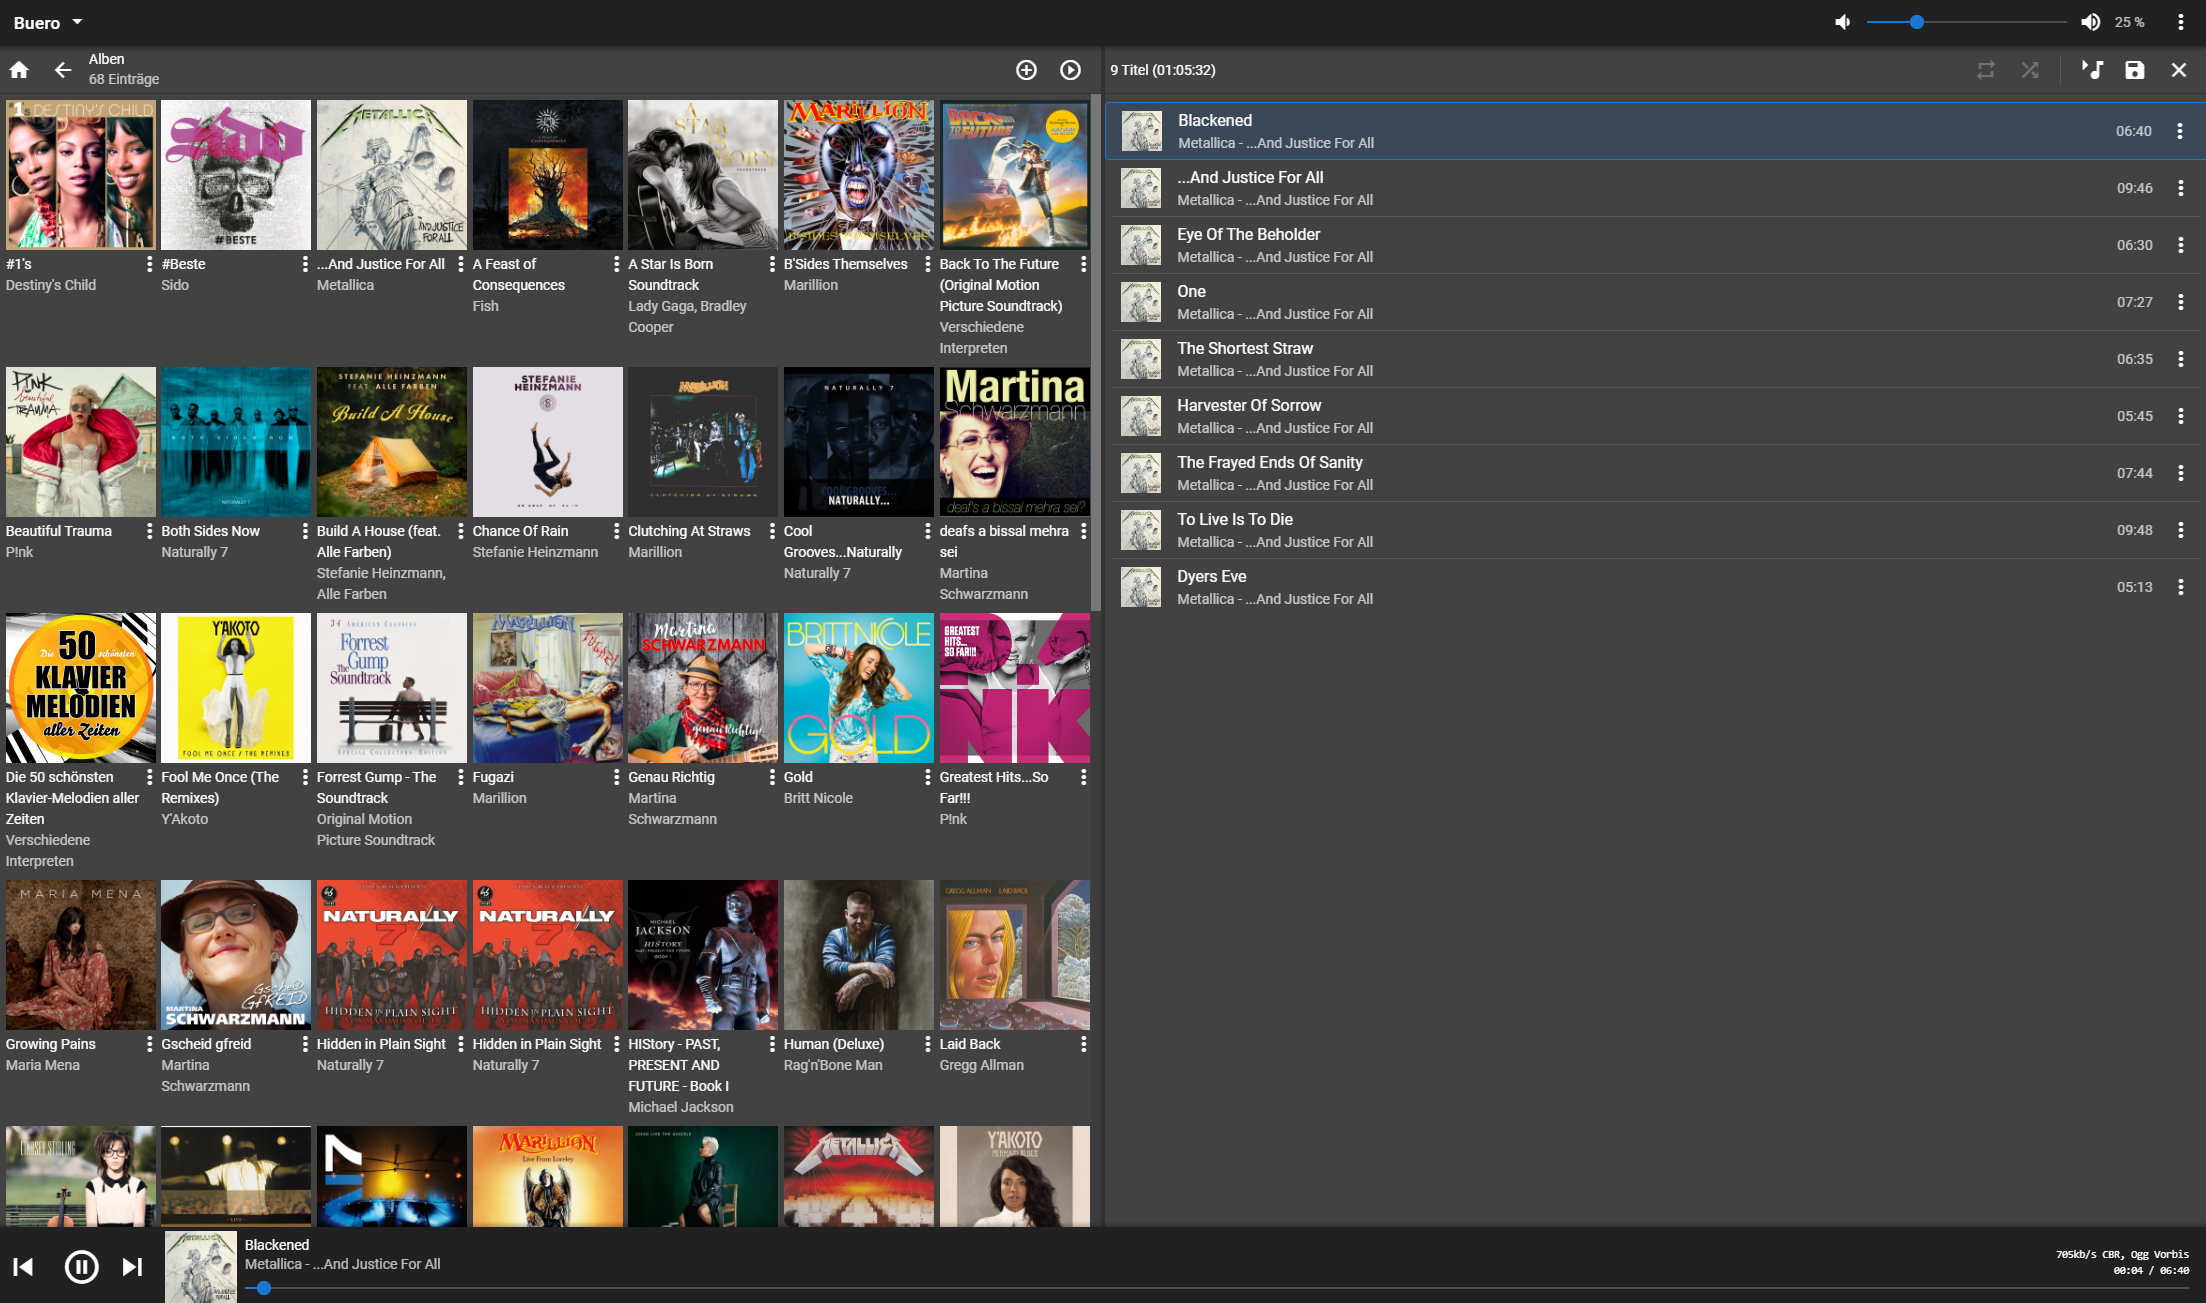2206x1303 pixels.
Task: Clear the play queue with X icon
Action: pos(2178,69)
